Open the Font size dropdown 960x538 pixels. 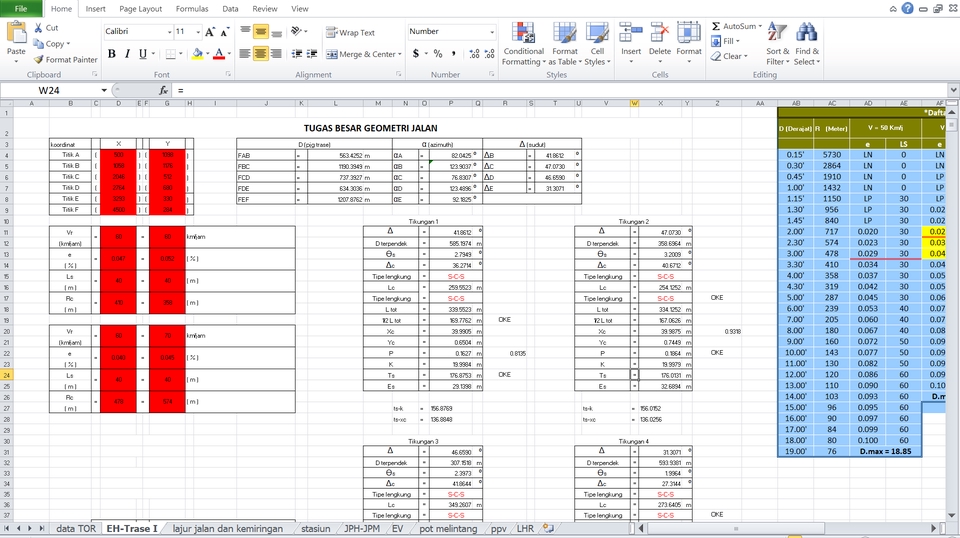point(198,31)
